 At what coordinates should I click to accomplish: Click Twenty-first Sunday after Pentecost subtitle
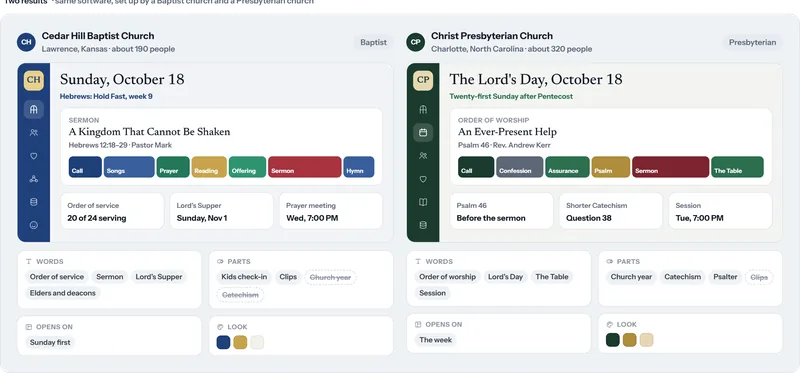511,96
